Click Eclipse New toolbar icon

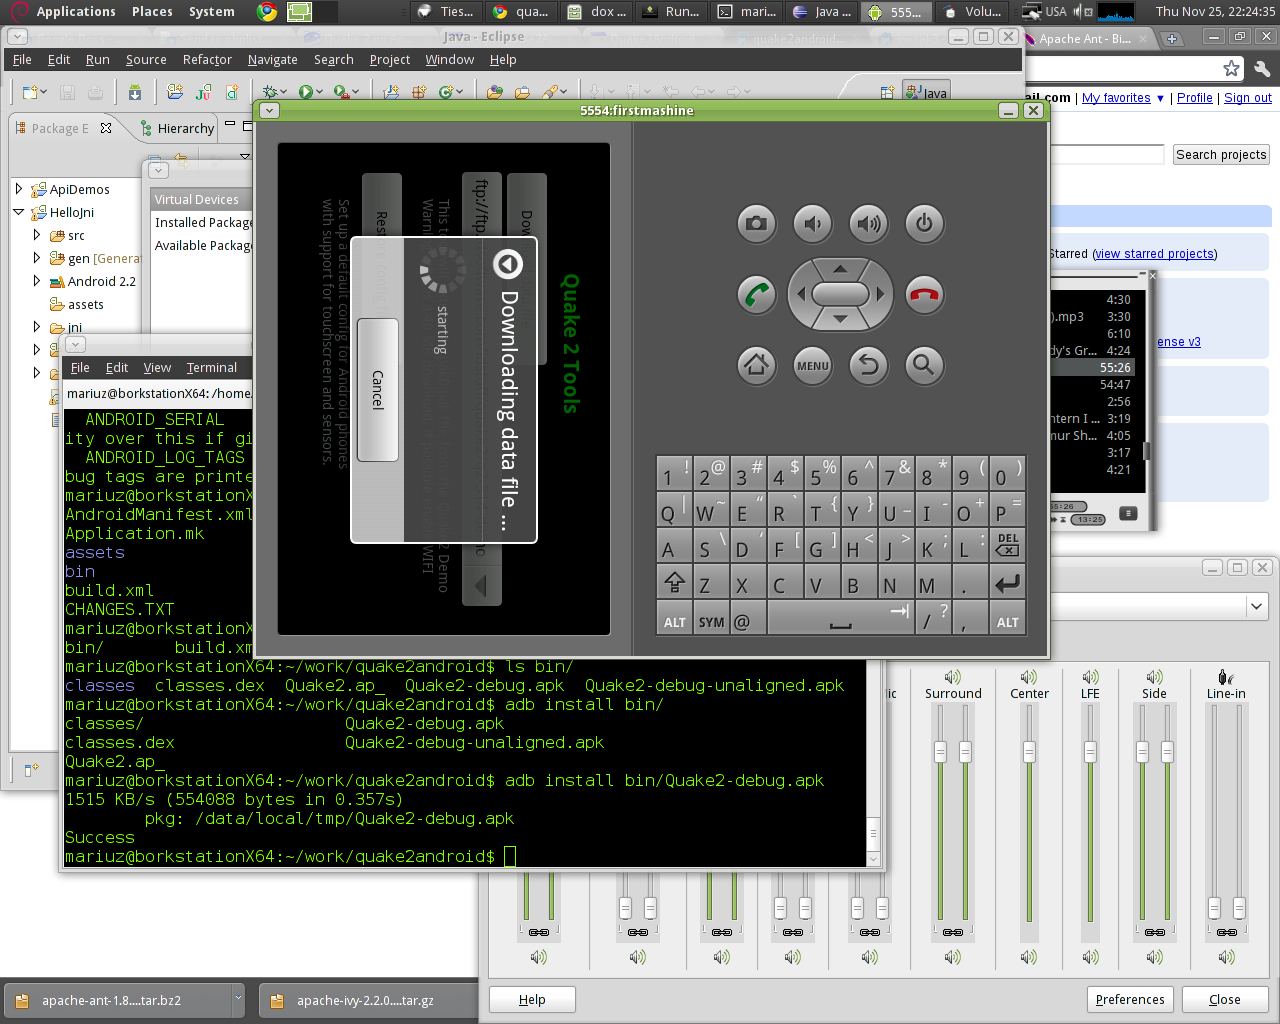click(x=30, y=92)
